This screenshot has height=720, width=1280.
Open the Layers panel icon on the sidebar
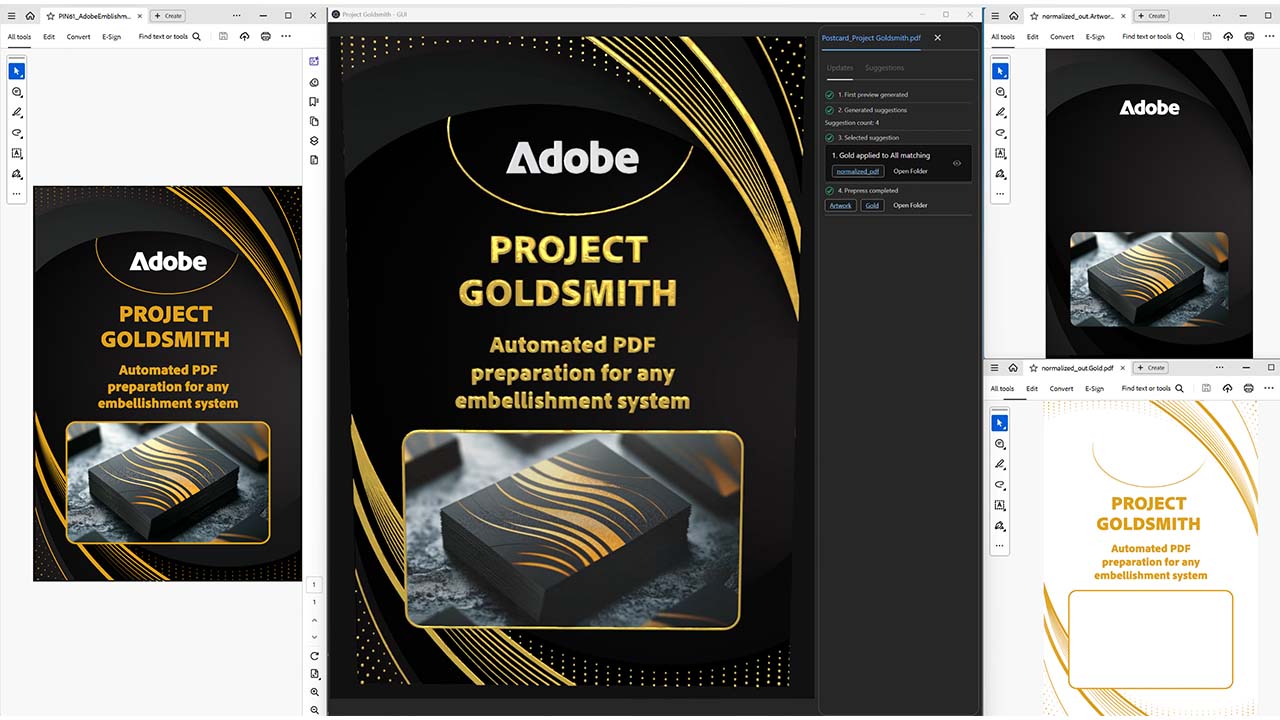pyautogui.click(x=314, y=140)
